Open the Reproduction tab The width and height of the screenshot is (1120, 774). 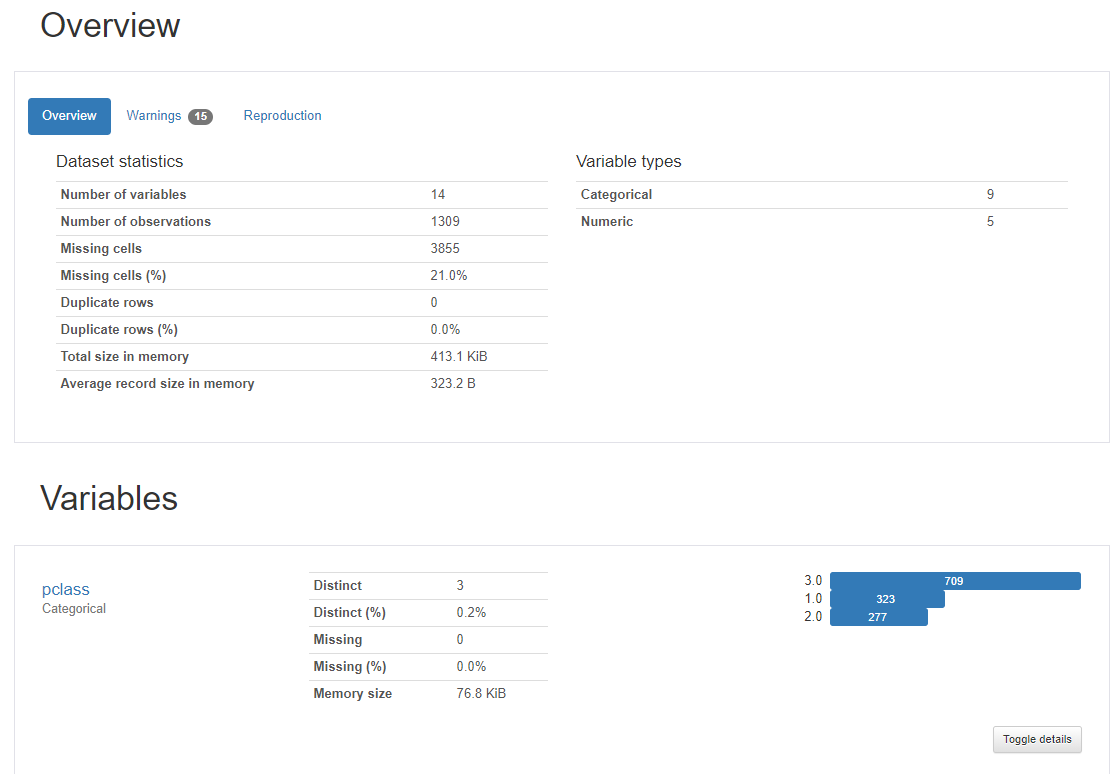coord(282,116)
